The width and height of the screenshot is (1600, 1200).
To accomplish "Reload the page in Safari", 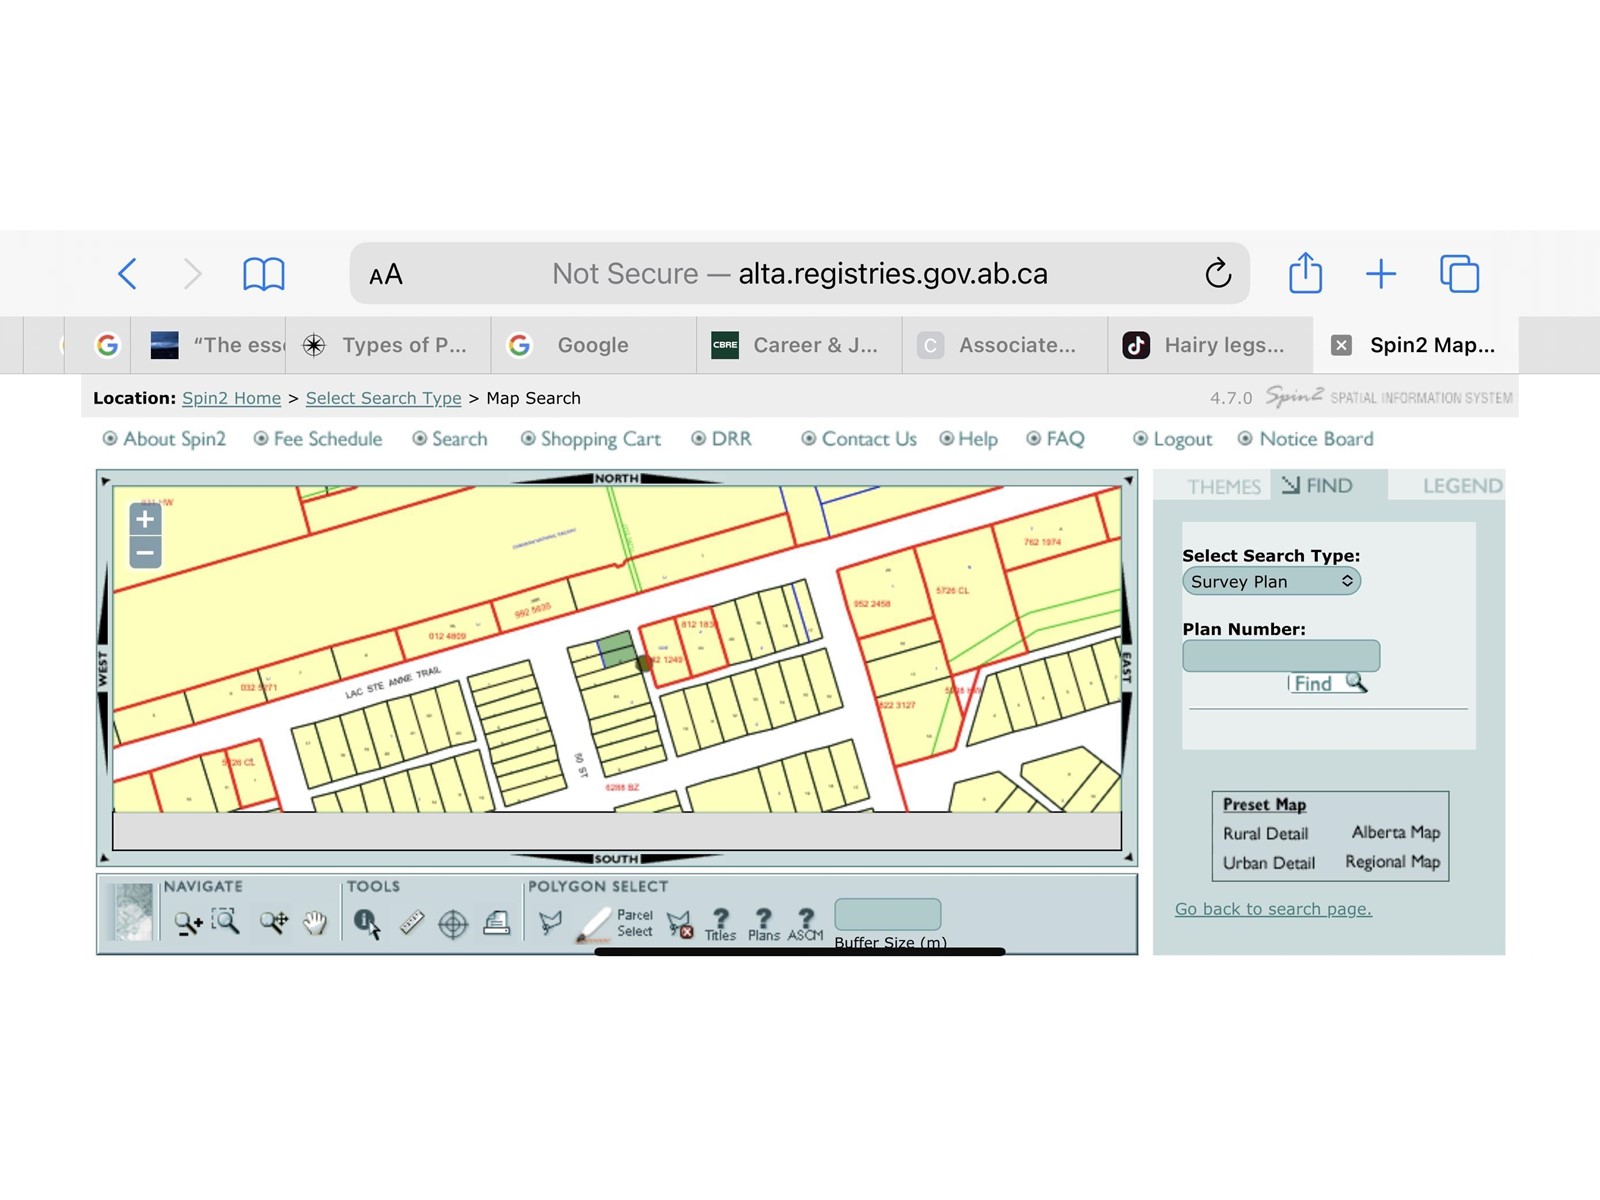I will (1217, 273).
